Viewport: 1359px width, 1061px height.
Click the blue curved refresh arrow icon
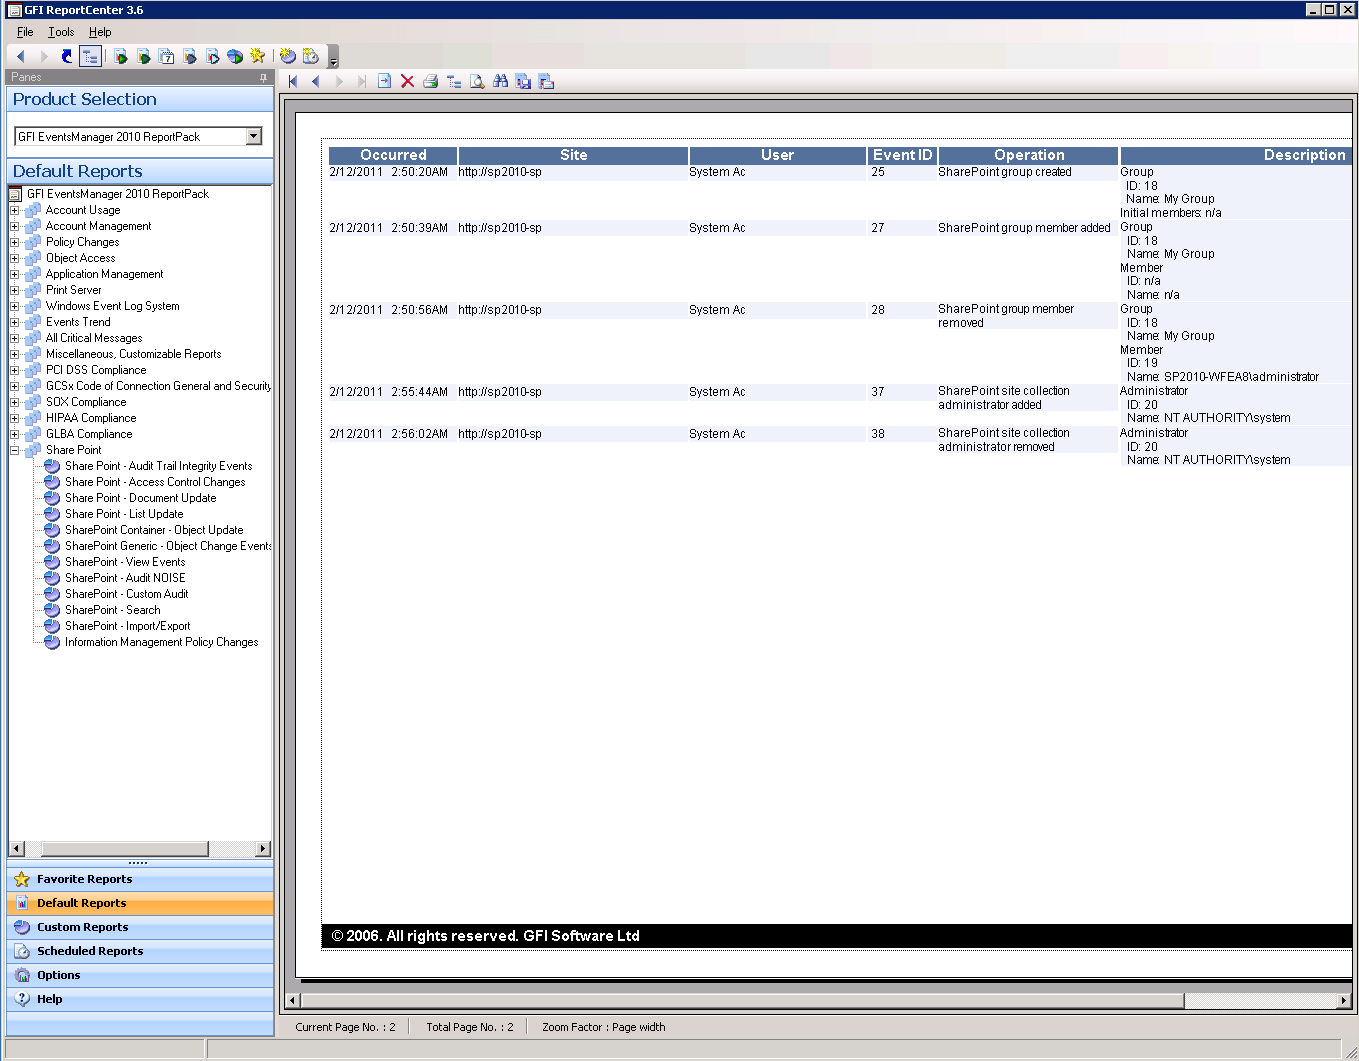pos(67,56)
